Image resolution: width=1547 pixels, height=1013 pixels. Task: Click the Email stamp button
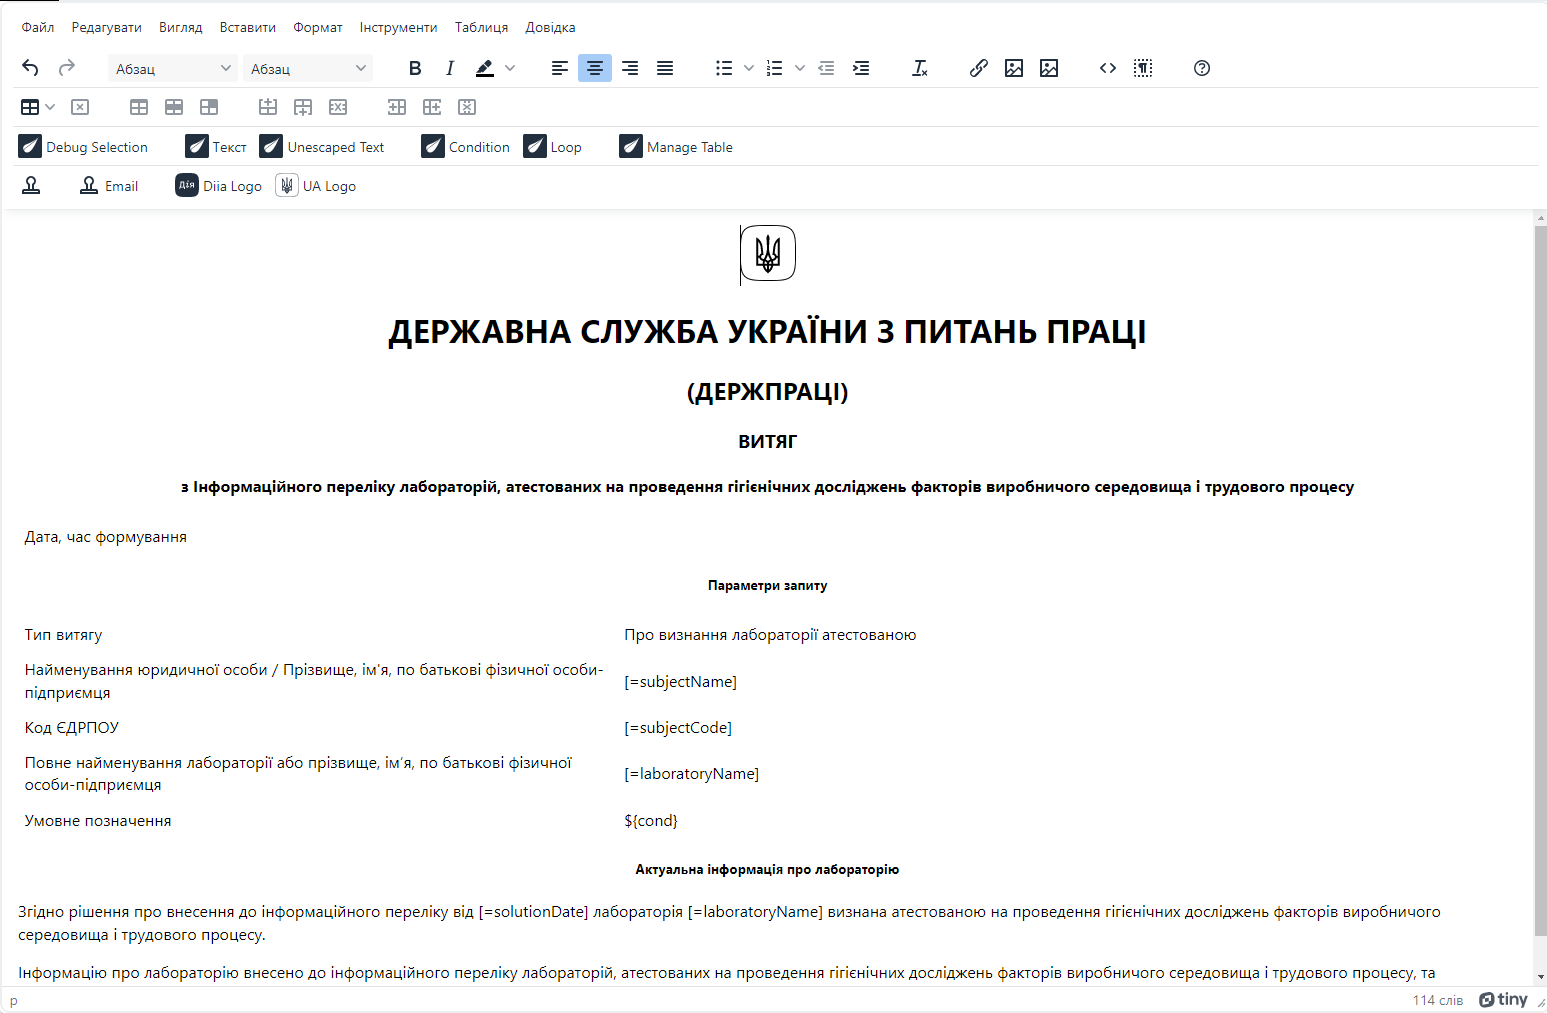(109, 186)
